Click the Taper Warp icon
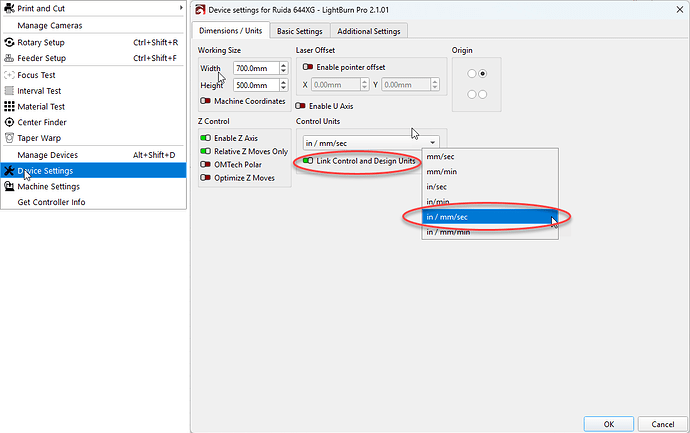Image resolution: width=690 pixels, height=433 pixels. click(9, 138)
